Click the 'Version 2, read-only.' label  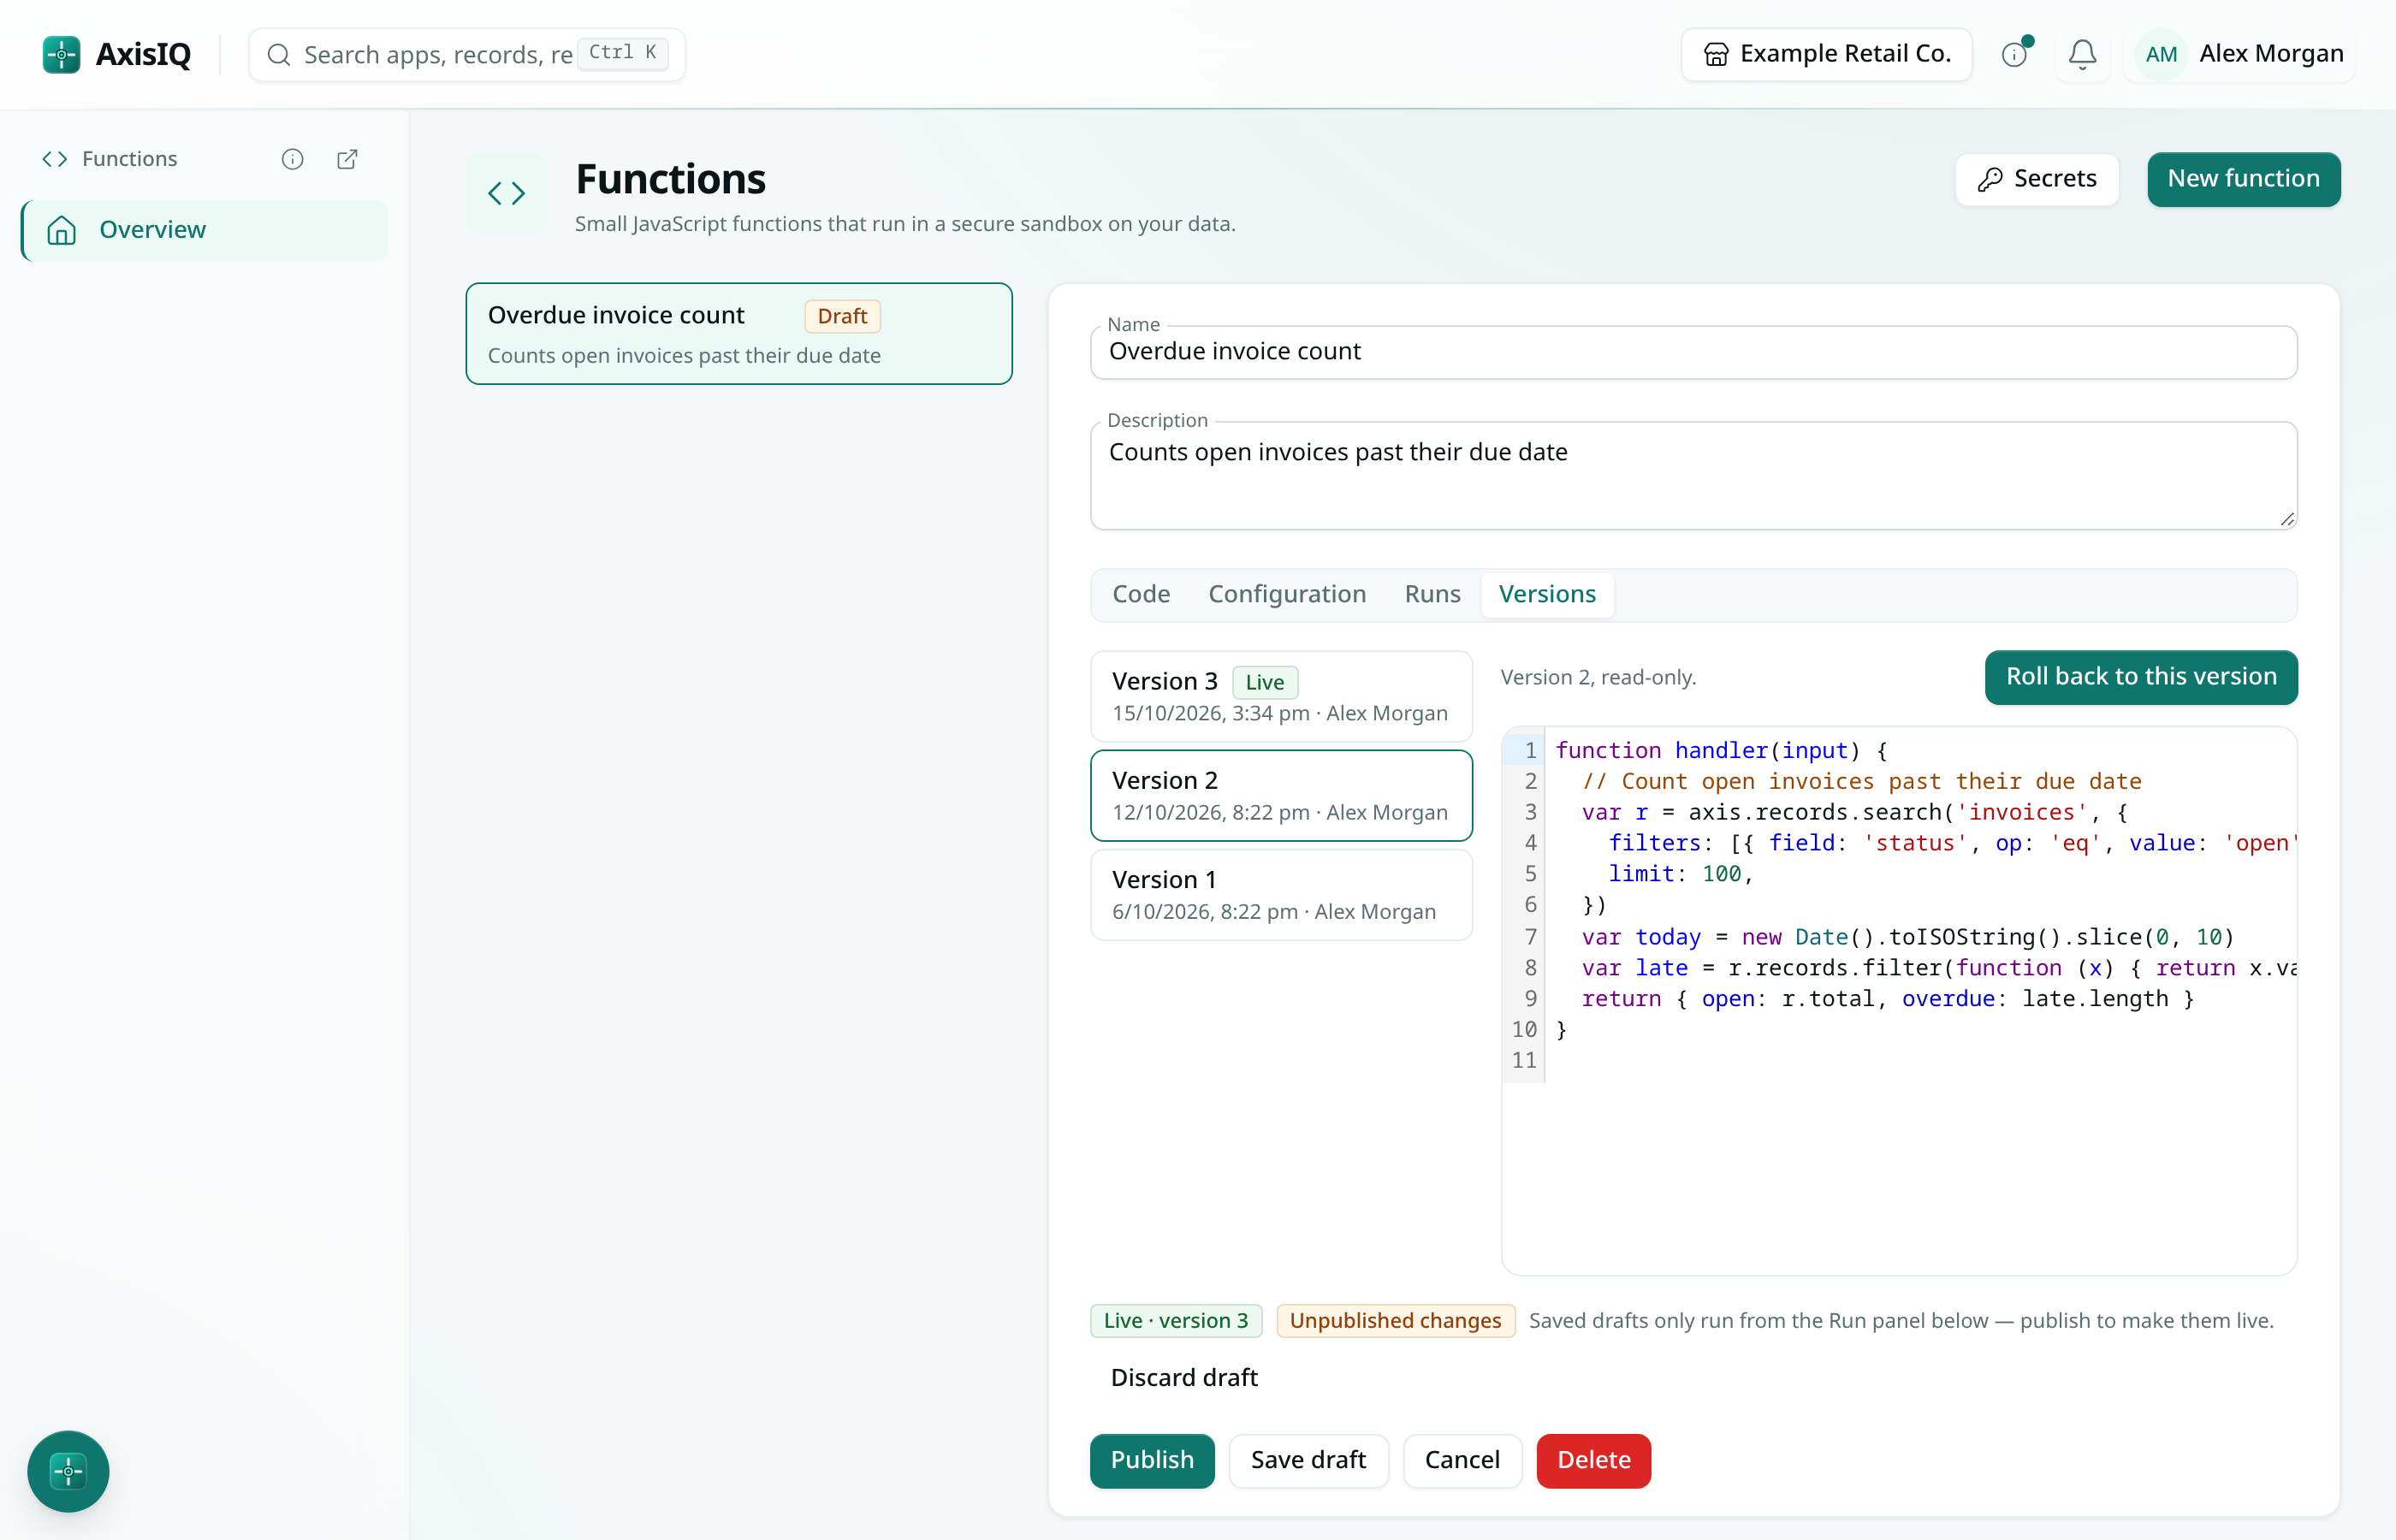point(1598,677)
